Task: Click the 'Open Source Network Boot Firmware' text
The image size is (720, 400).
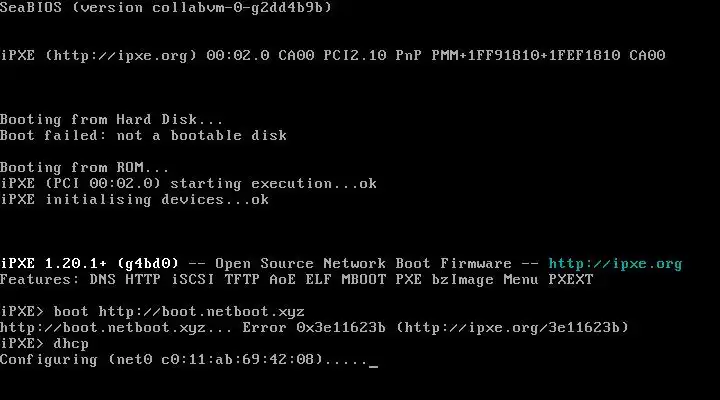Action: tap(363, 264)
